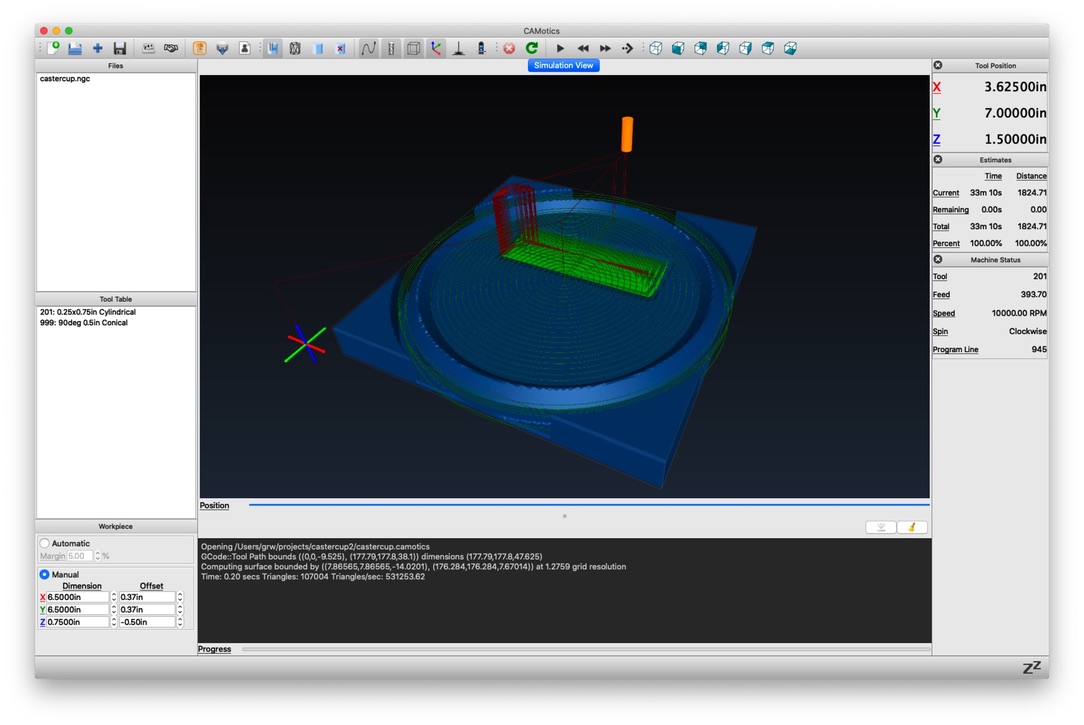Slow down playback with the rewind arrows
Screen dimensions: 1084x725
click(x=583, y=48)
